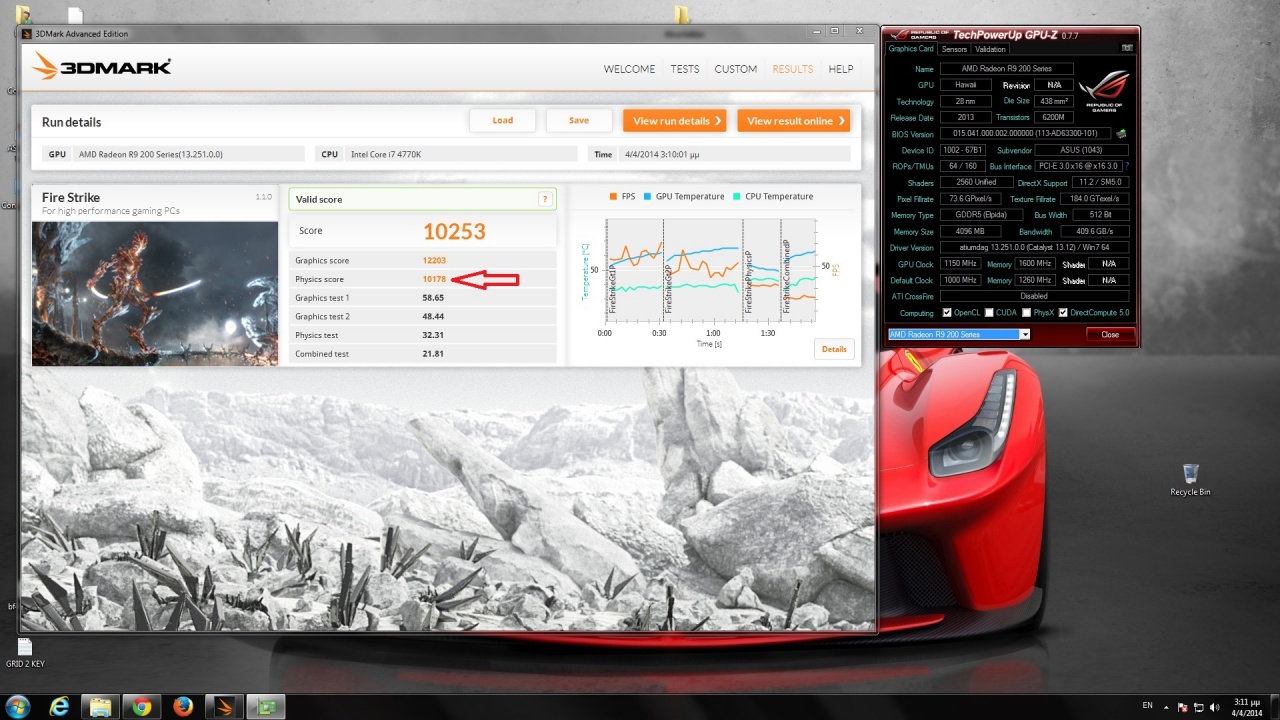Click the ROG logo in GPU-Z window
Screen dimensions: 1280x720
tap(1105, 90)
